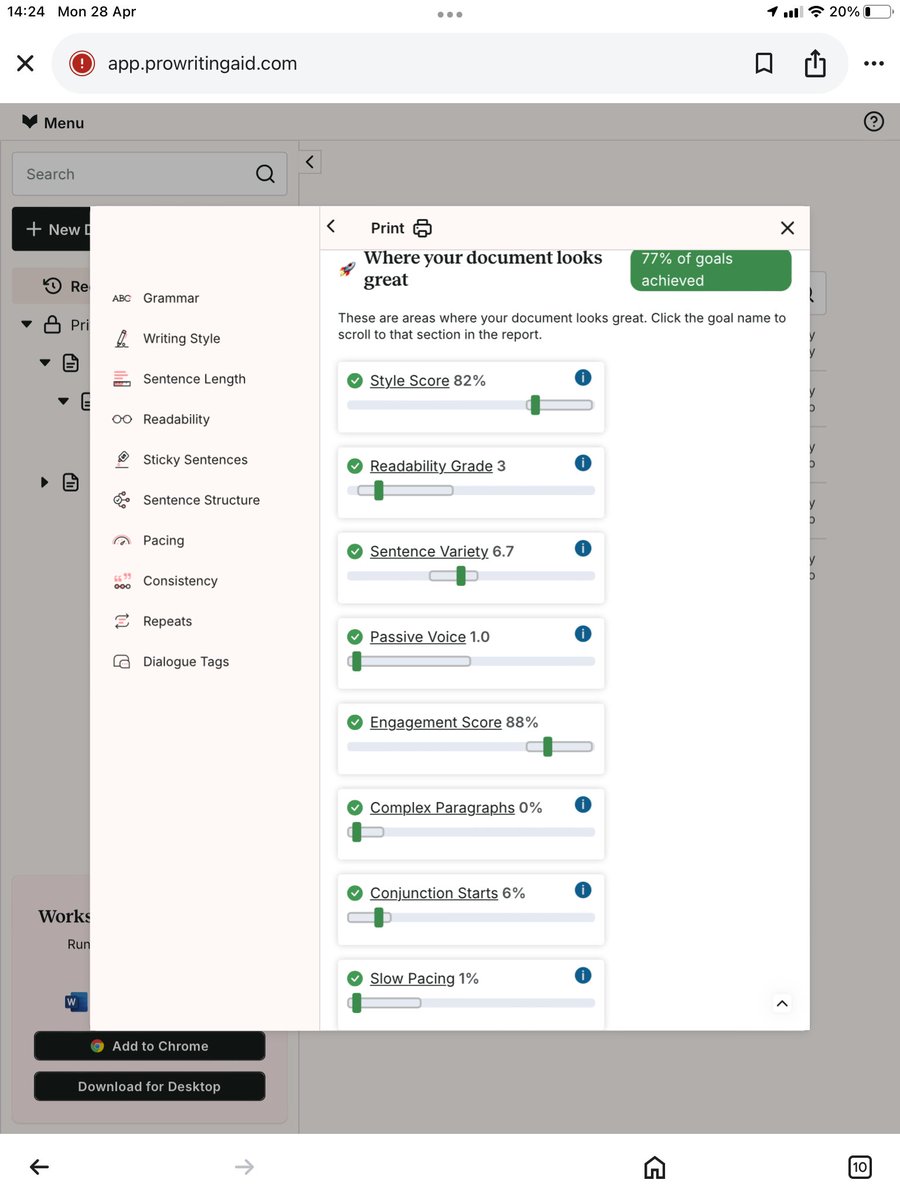
Task: Open info for Style Score
Action: click(x=584, y=377)
